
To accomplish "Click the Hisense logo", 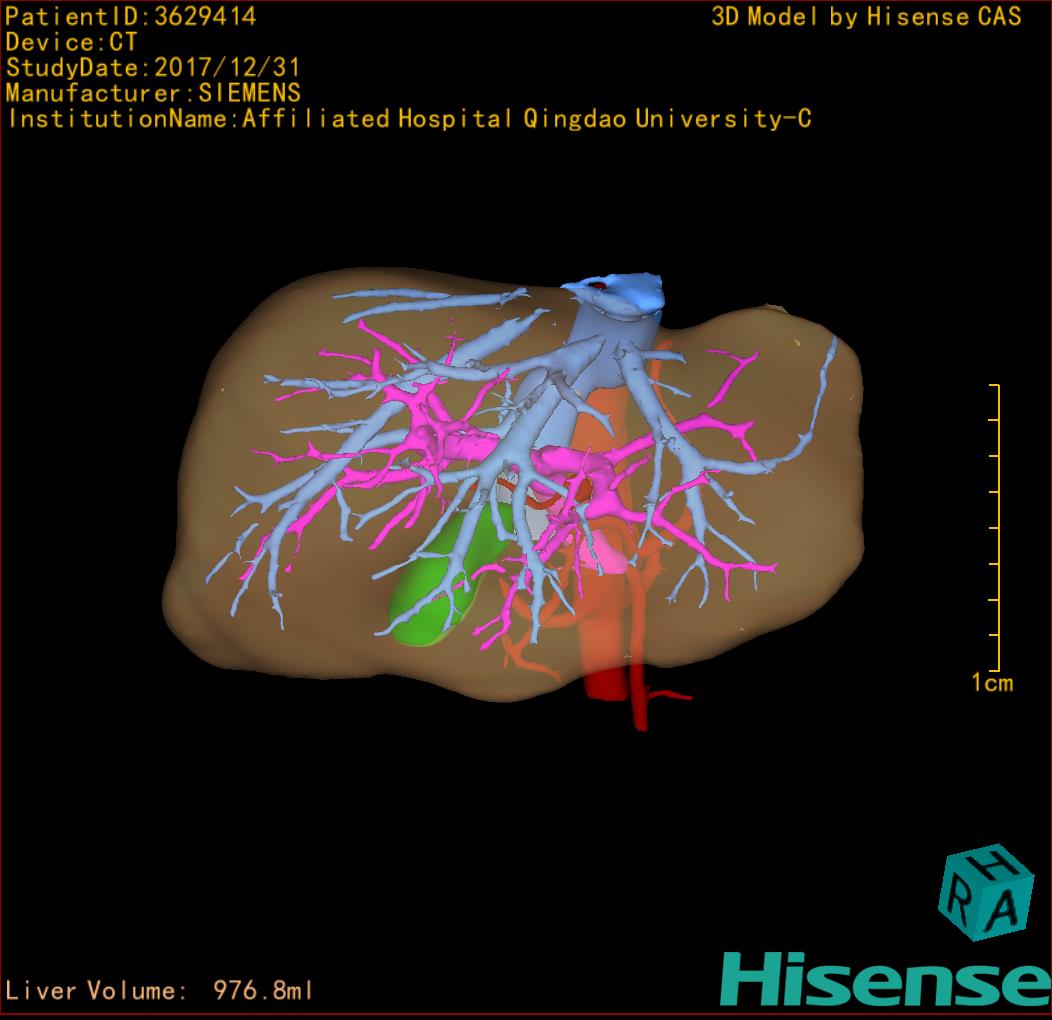I will [x=886, y=980].
